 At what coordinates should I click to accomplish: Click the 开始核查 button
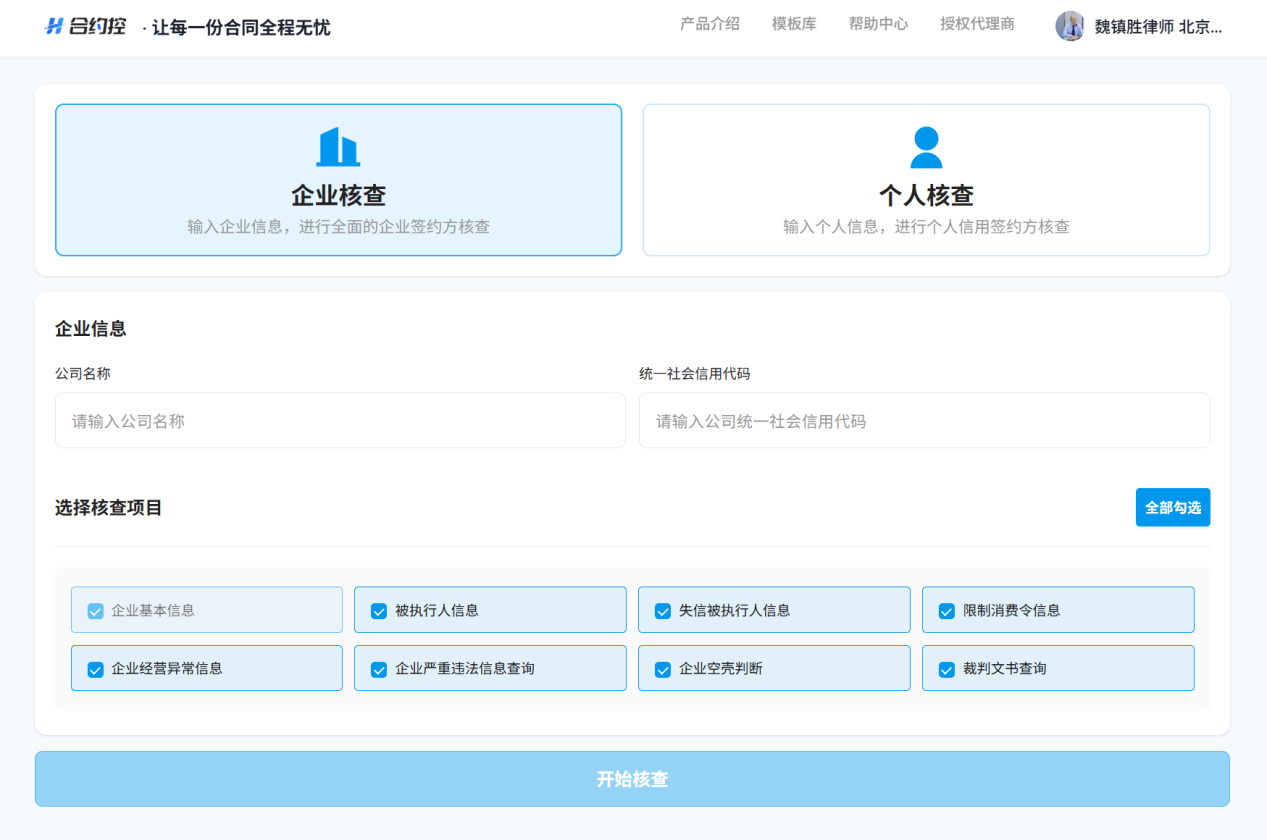pyautogui.click(x=632, y=779)
